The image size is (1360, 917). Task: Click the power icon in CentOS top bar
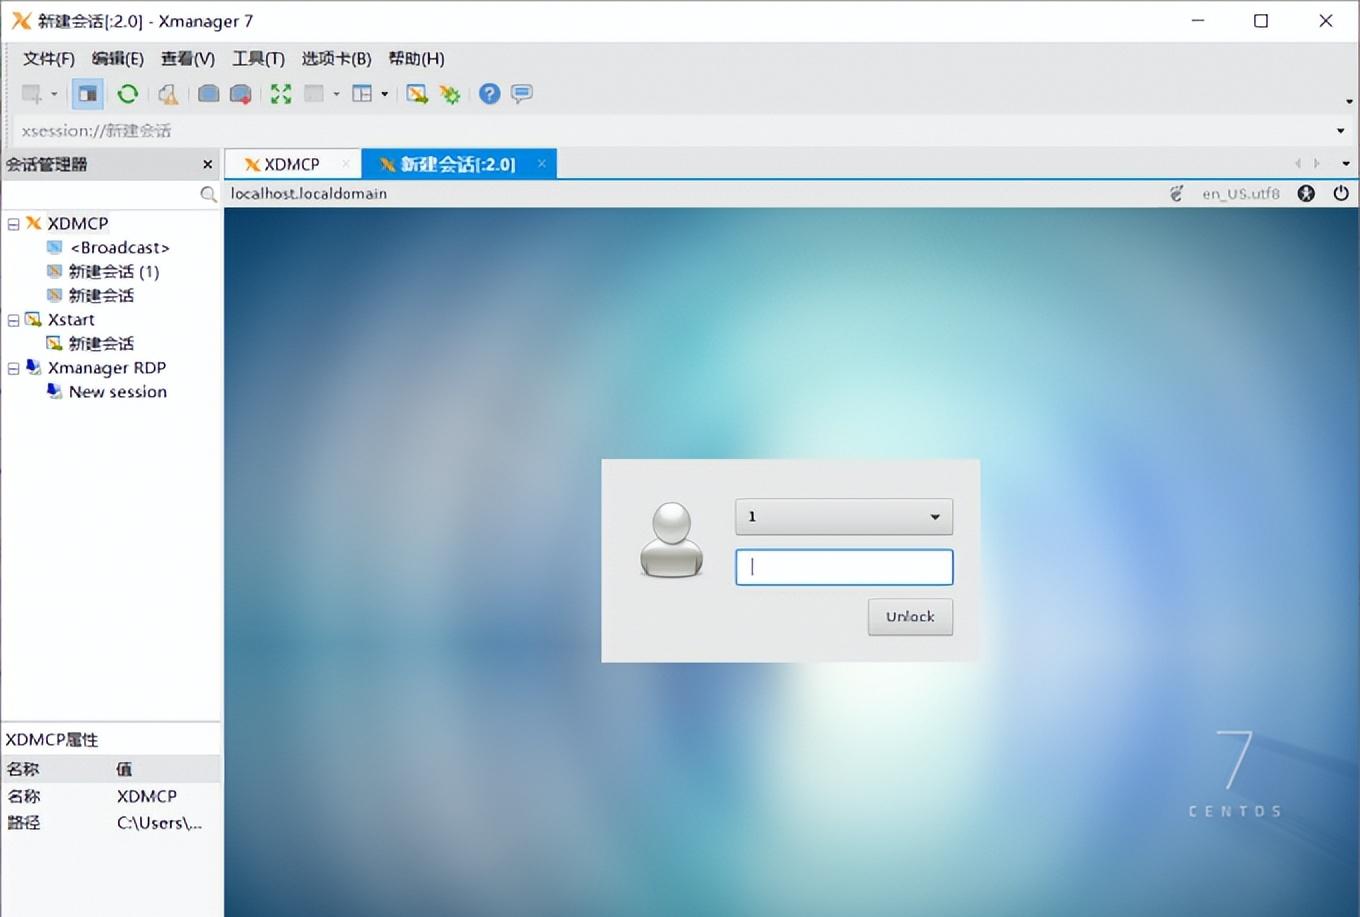tap(1341, 193)
